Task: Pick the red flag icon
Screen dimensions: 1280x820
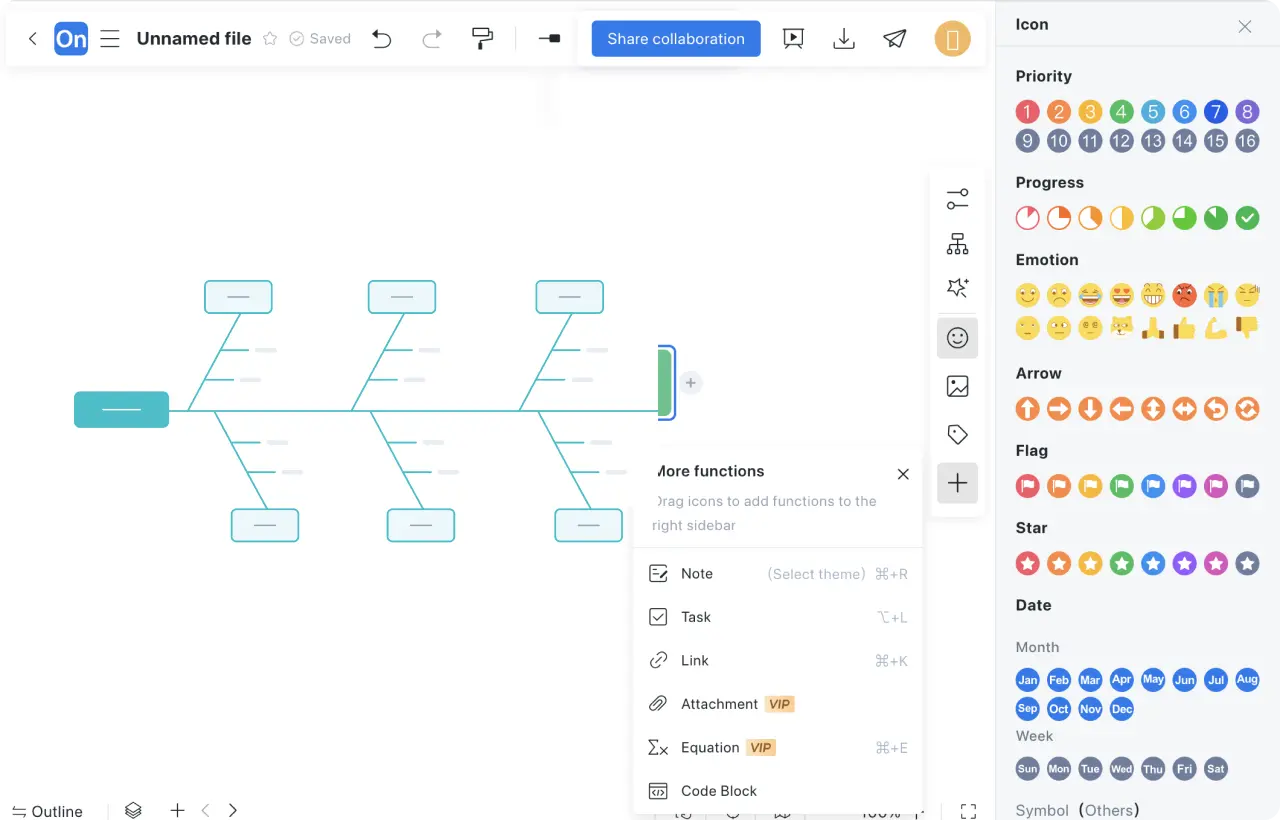Action: click(x=1027, y=486)
